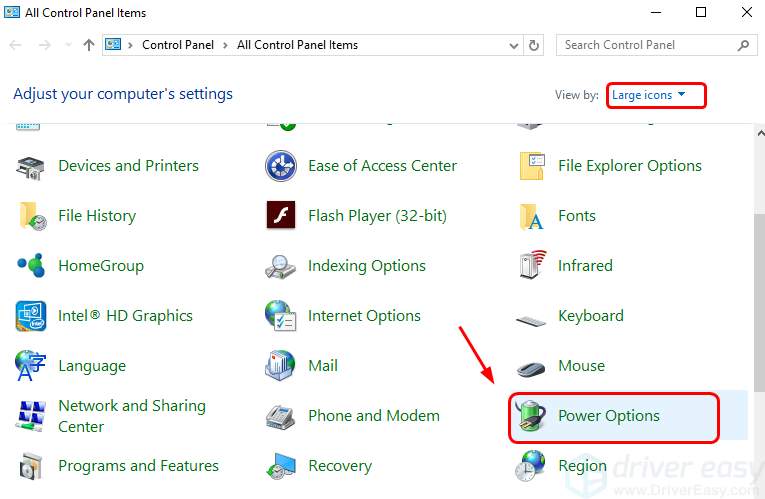Open the Flash Player icon

281,215
